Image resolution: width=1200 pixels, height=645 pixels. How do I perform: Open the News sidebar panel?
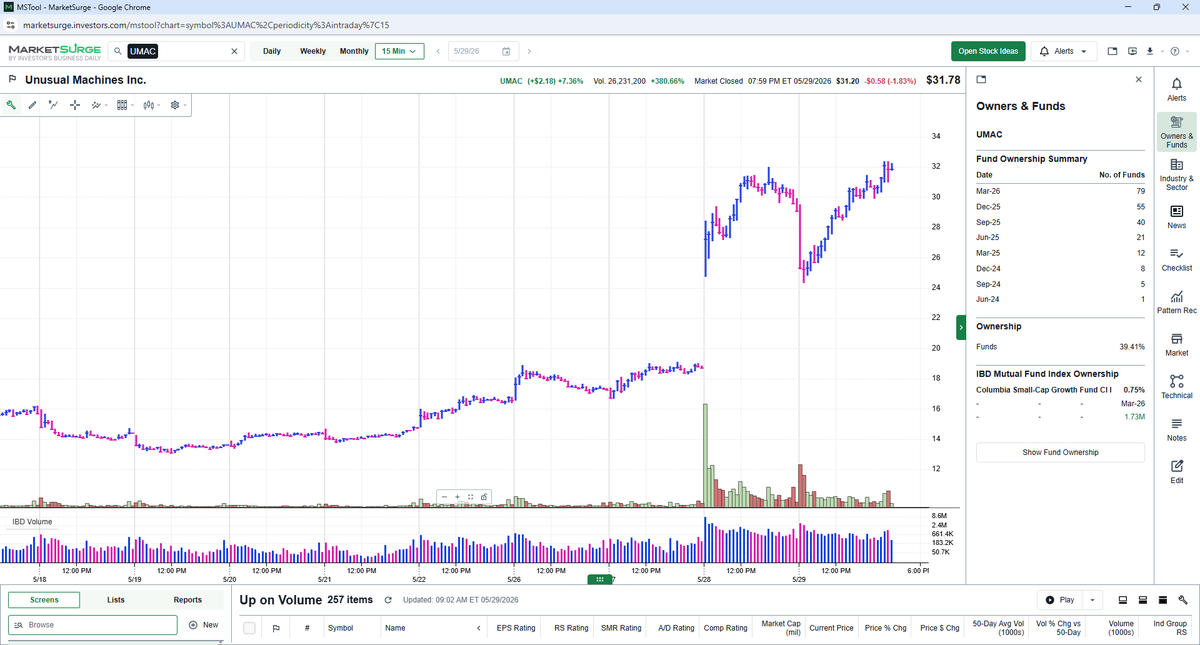(1176, 217)
